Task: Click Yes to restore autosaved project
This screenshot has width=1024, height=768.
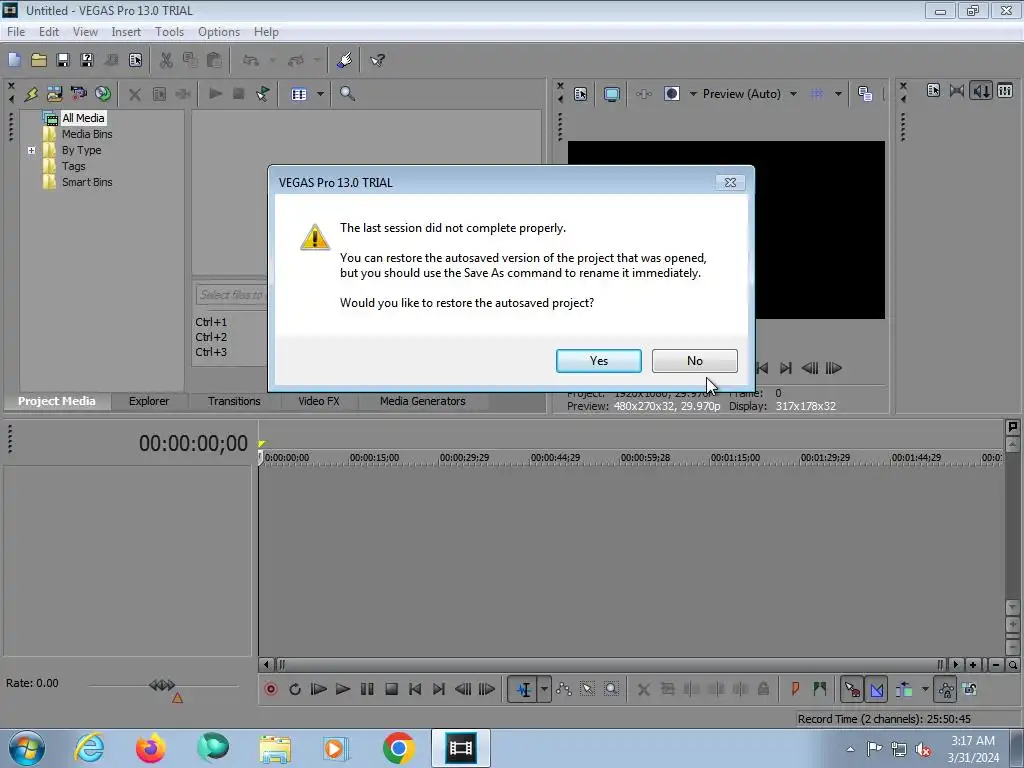Action: (599, 360)
